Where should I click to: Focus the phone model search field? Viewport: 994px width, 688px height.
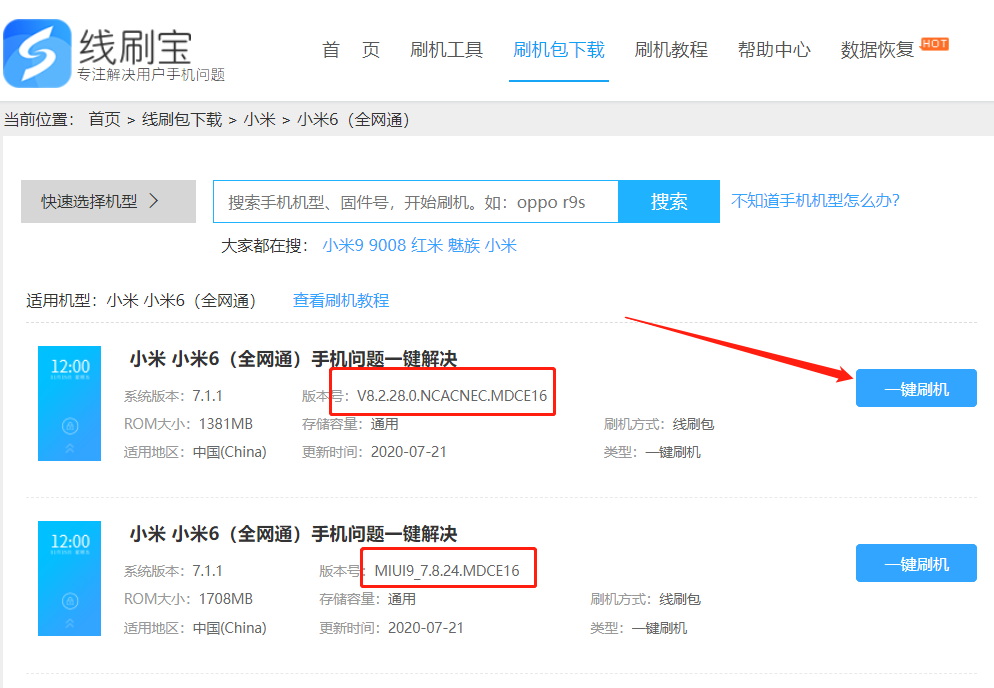point(416,202)
